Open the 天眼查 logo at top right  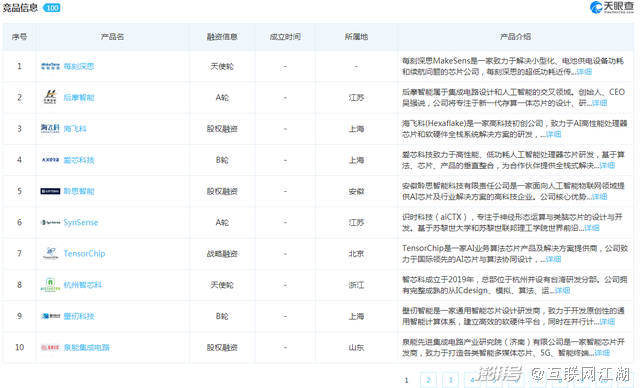(611, 7)
